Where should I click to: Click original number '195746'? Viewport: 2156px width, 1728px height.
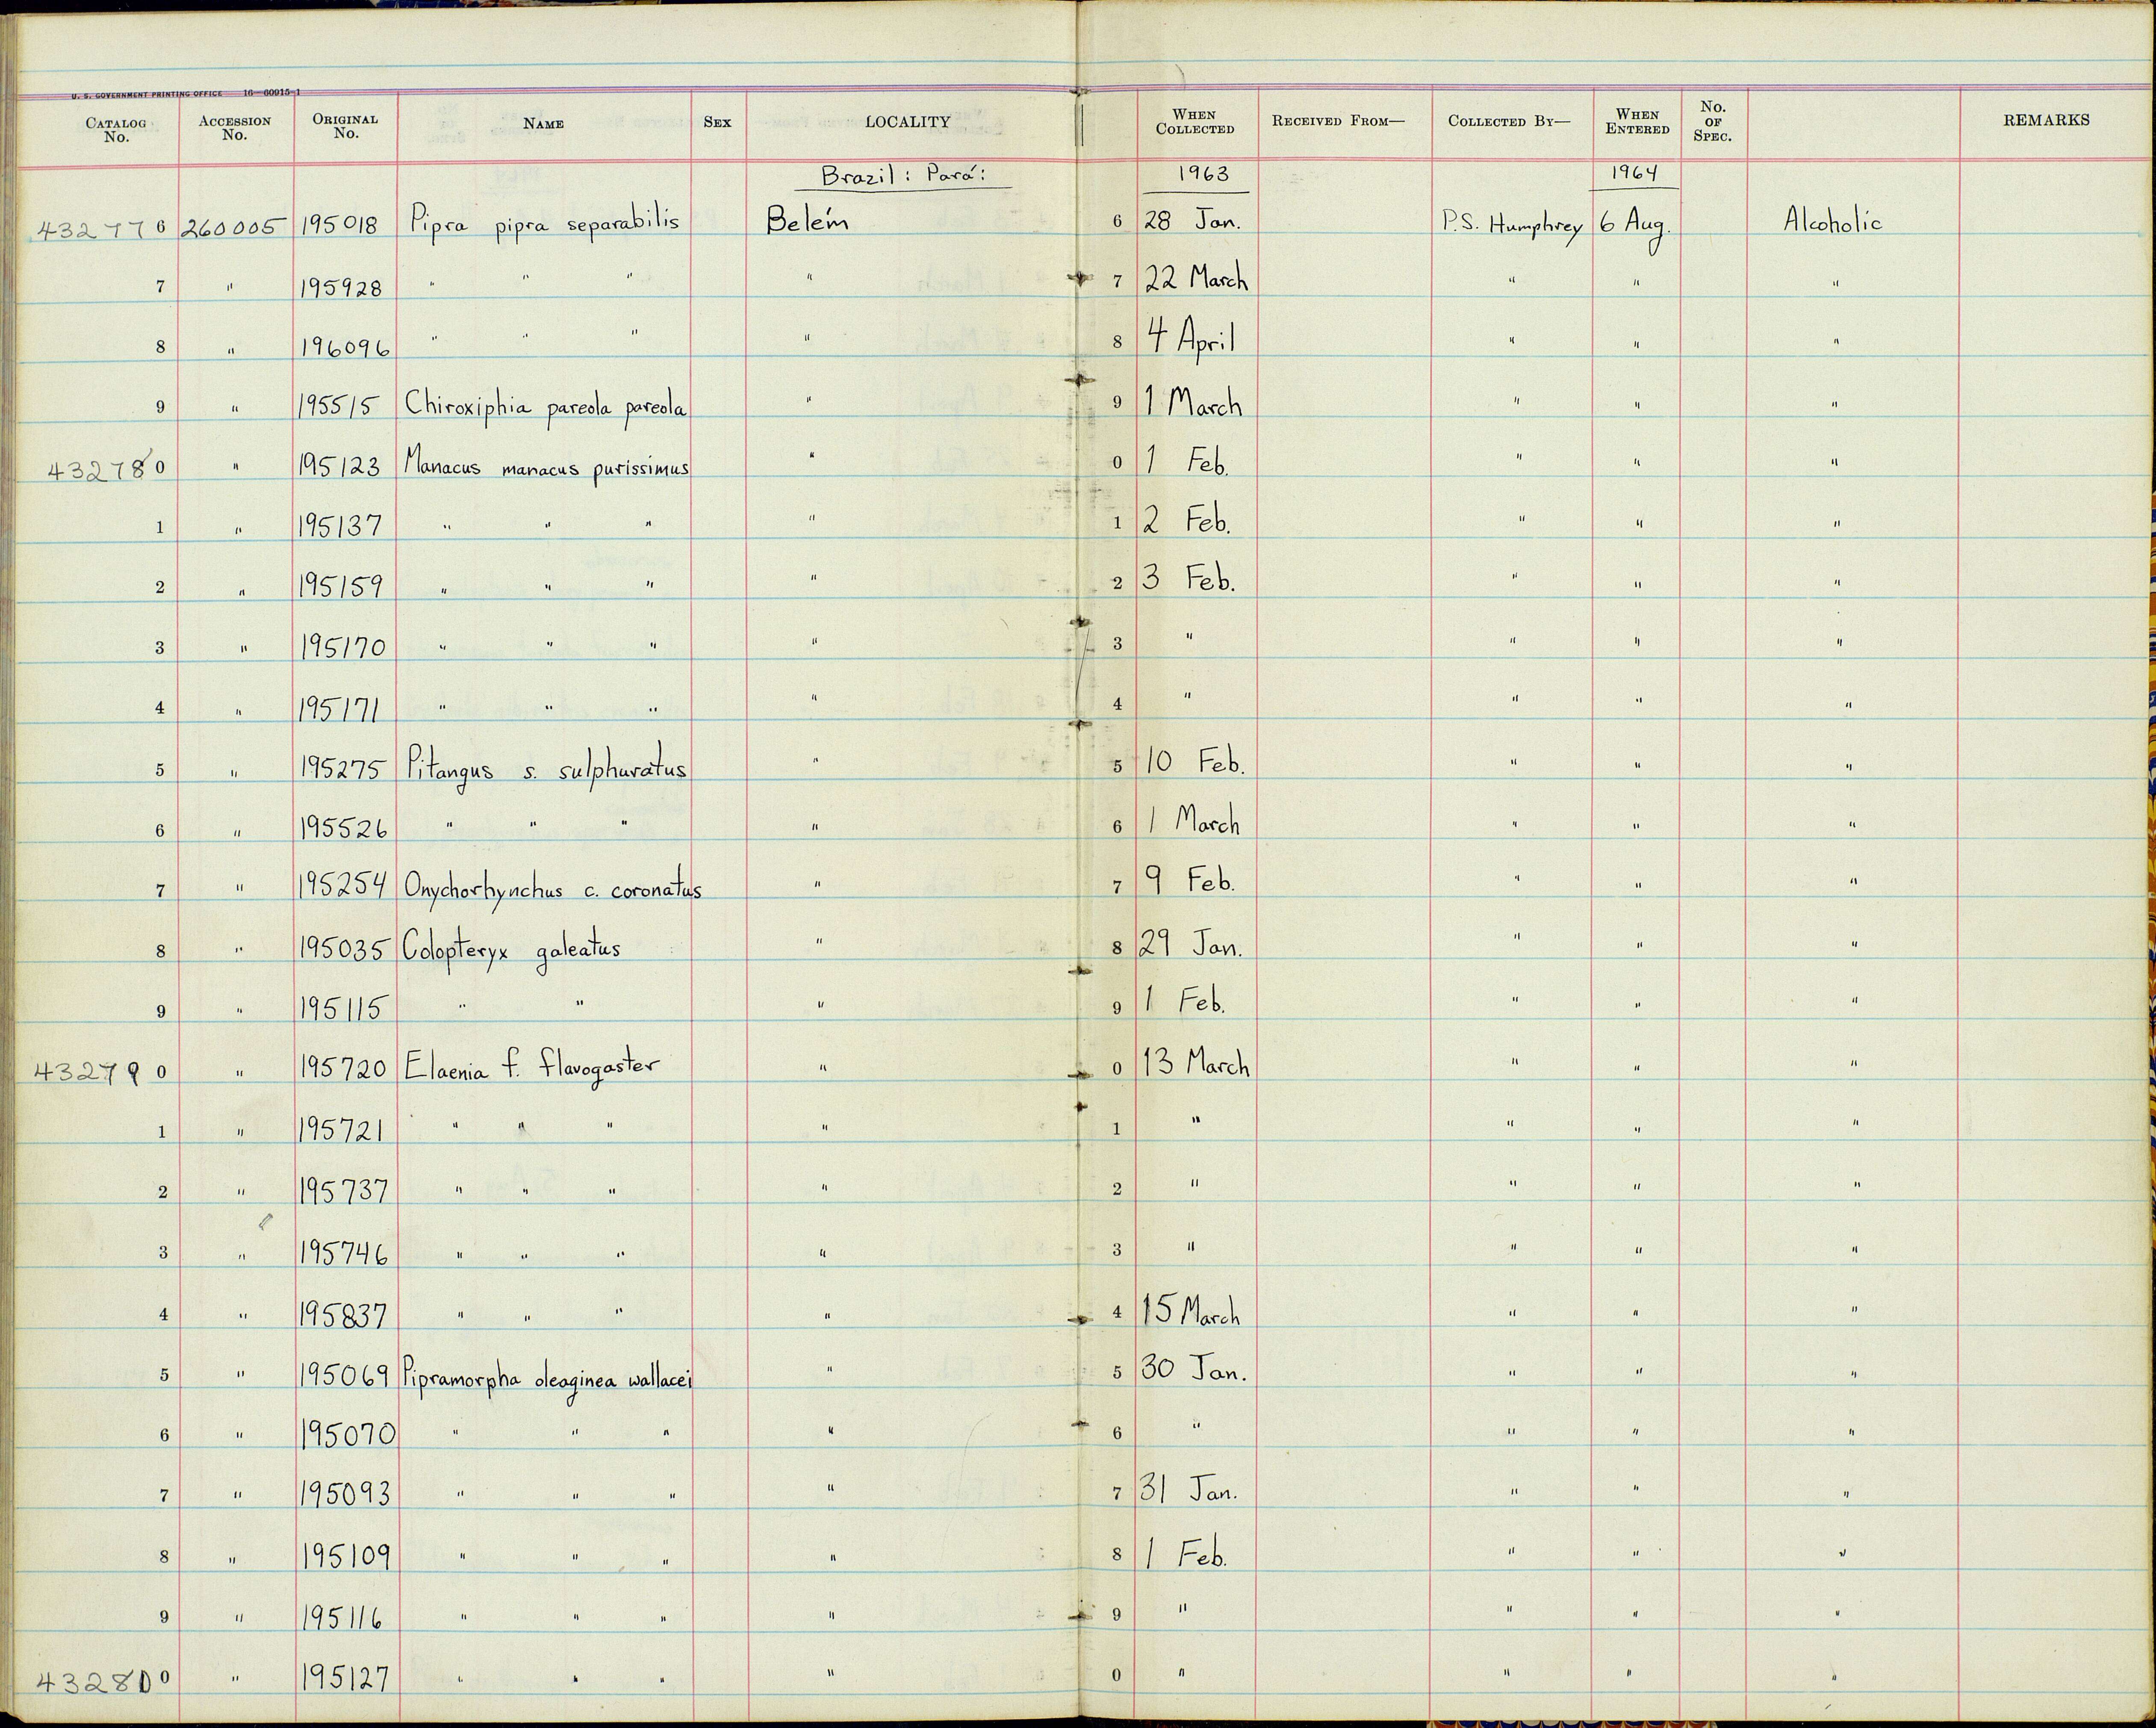click(344, 1254)
